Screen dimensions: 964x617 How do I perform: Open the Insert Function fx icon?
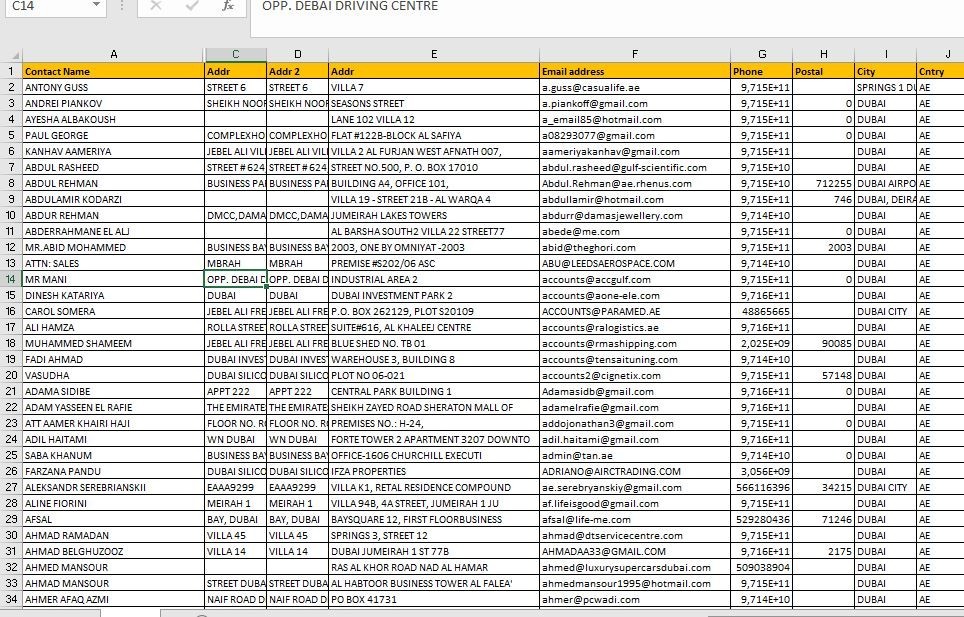click(228, 6)
